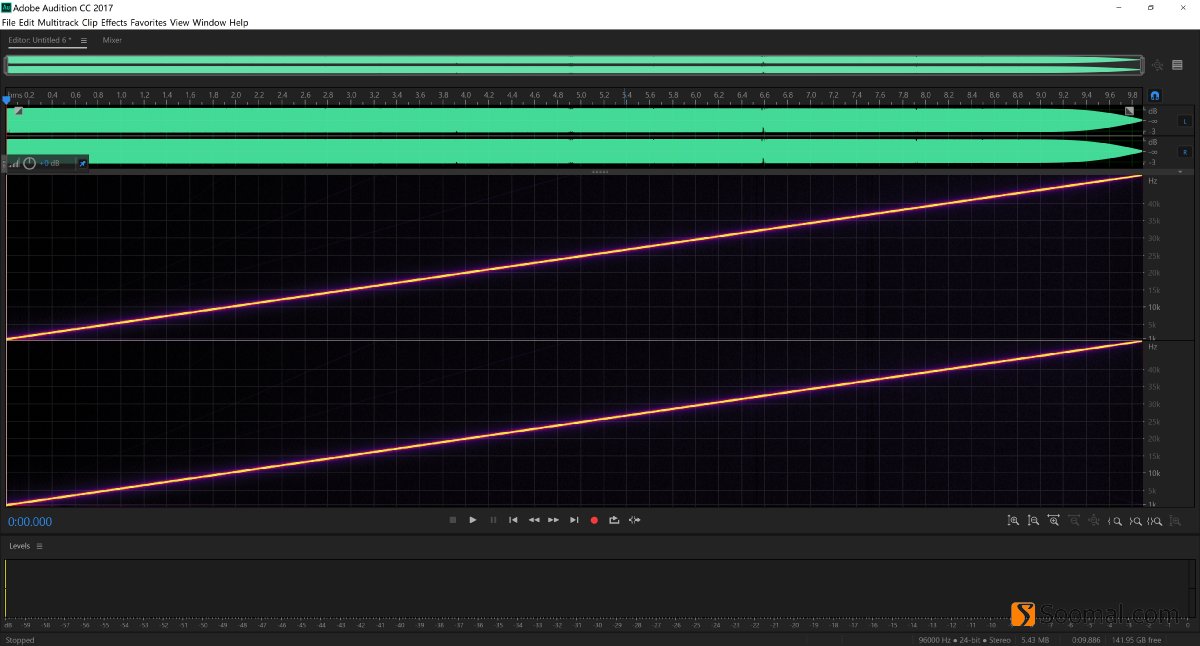The height and width of the screenshot is (646, 1200).
Task: Enable the left (L) channel toggle
Action: [1185, 120]
